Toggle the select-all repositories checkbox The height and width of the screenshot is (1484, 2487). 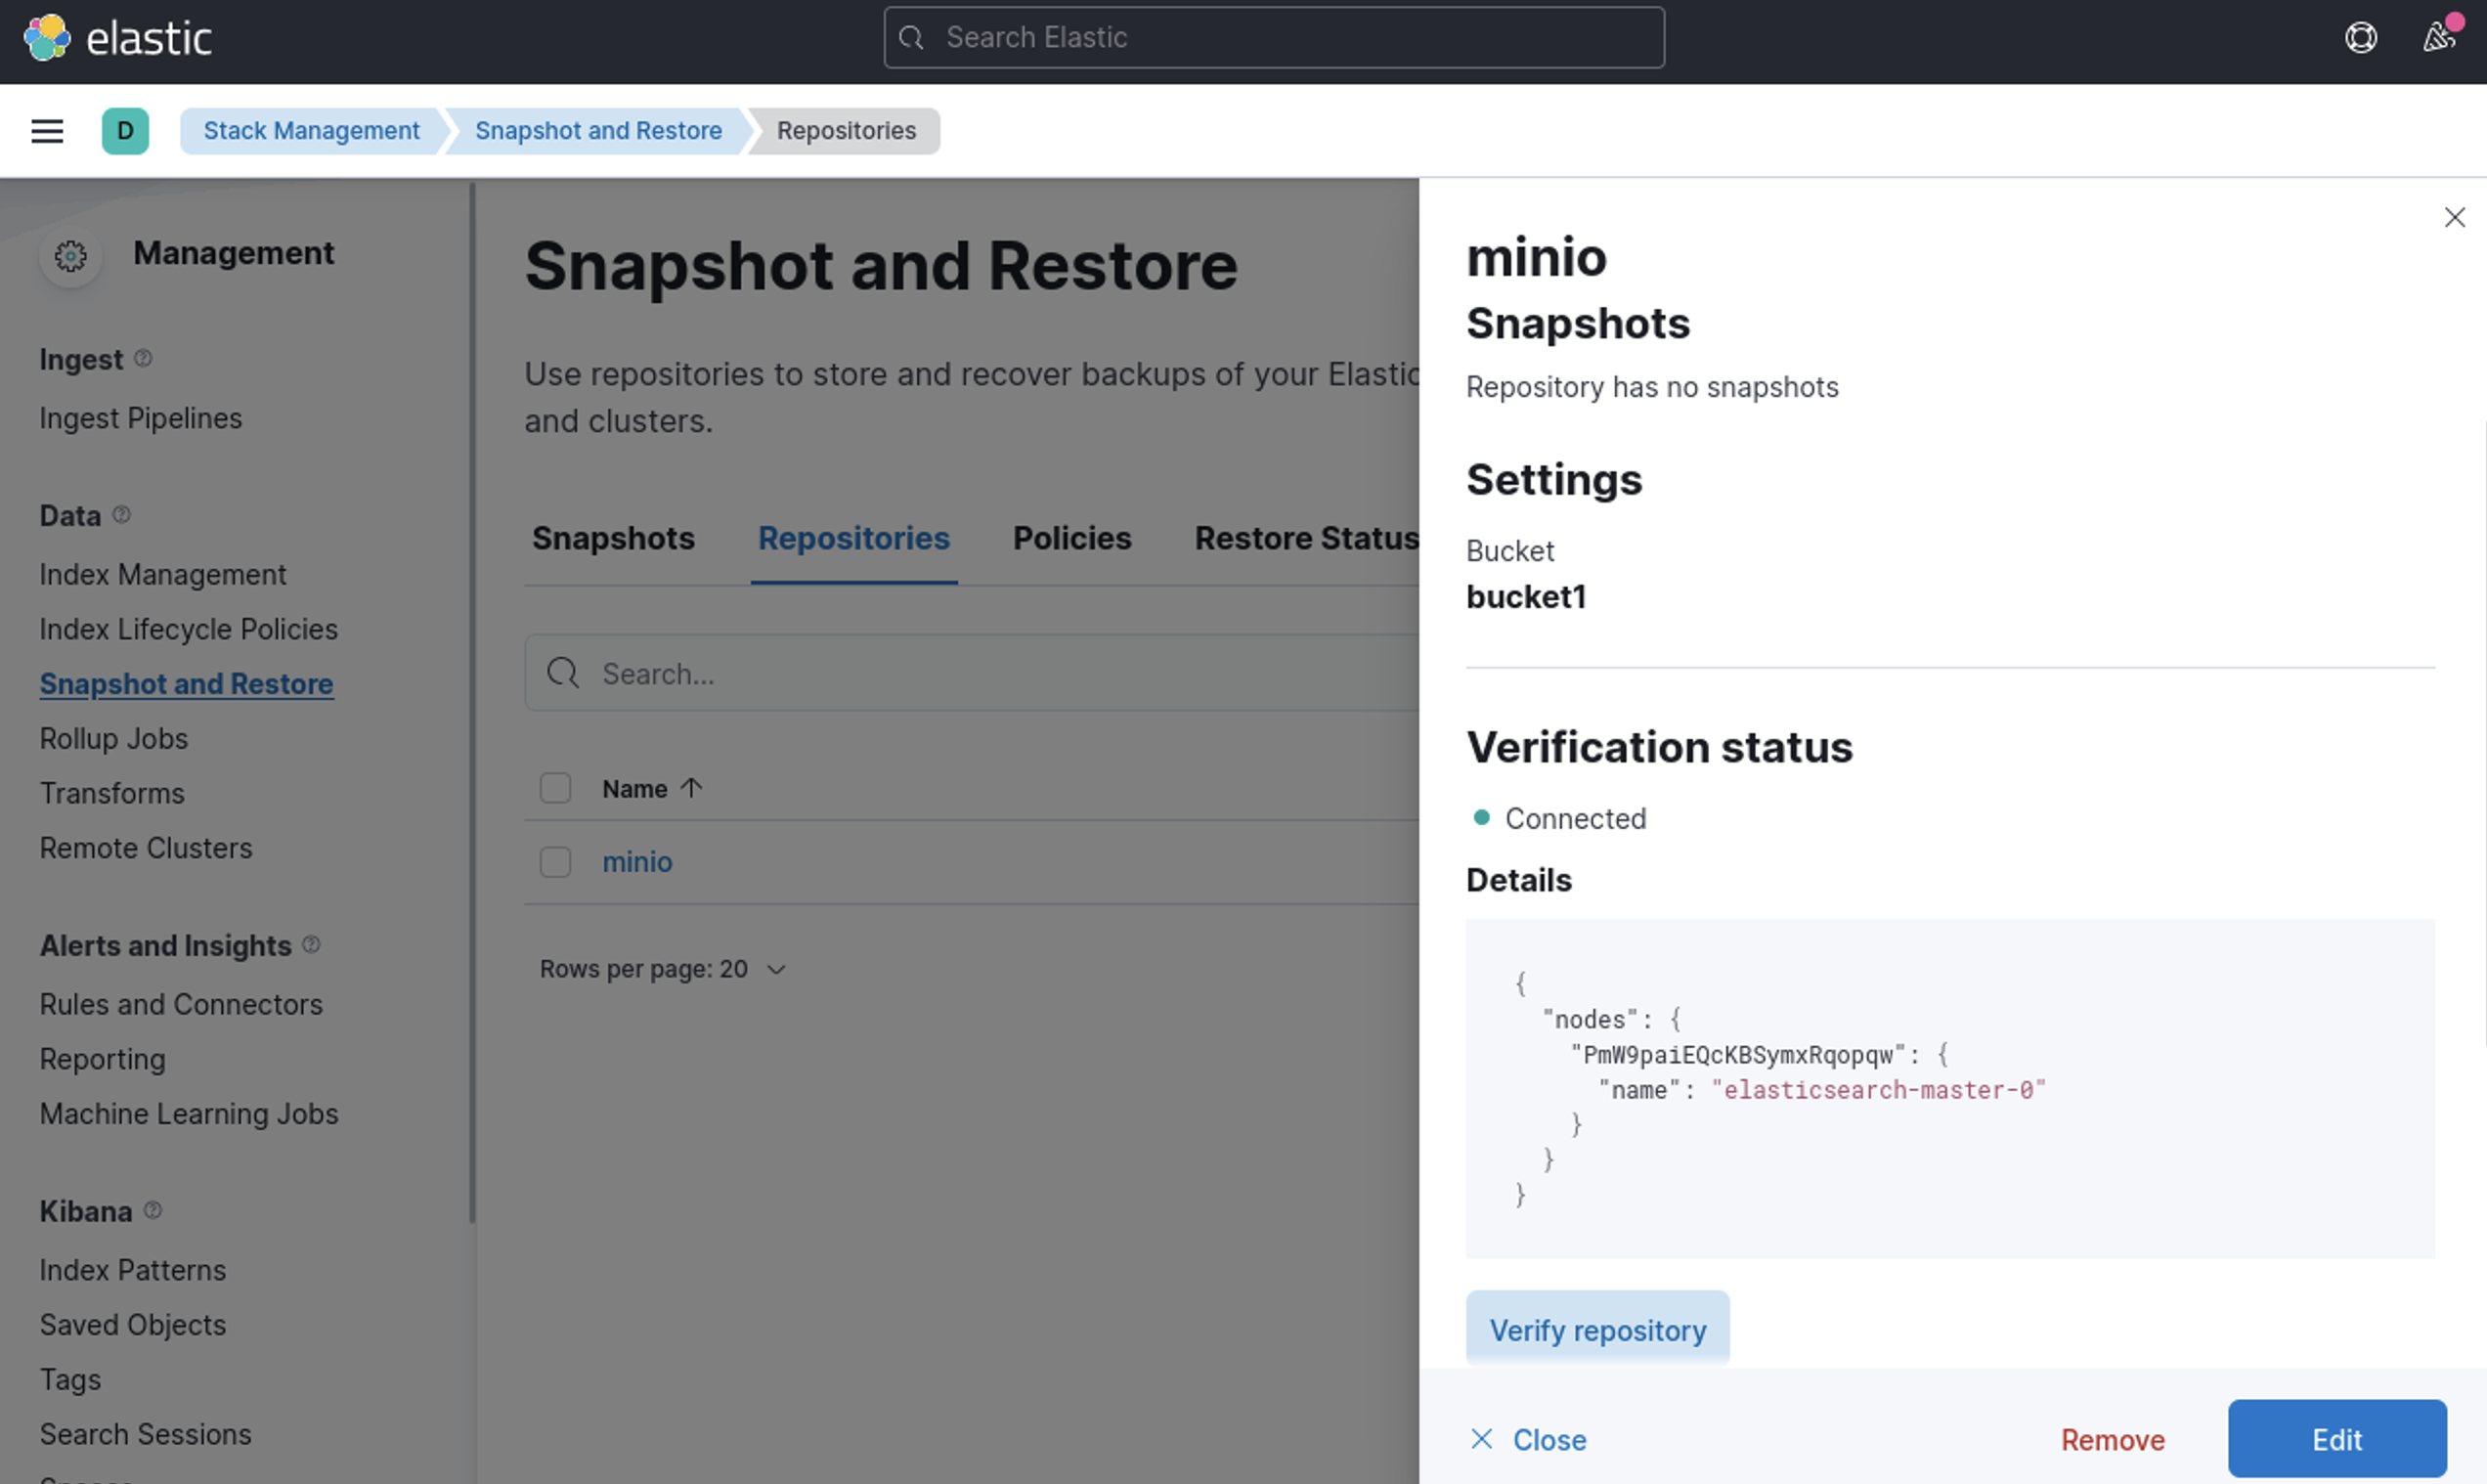tap(555, 788)
